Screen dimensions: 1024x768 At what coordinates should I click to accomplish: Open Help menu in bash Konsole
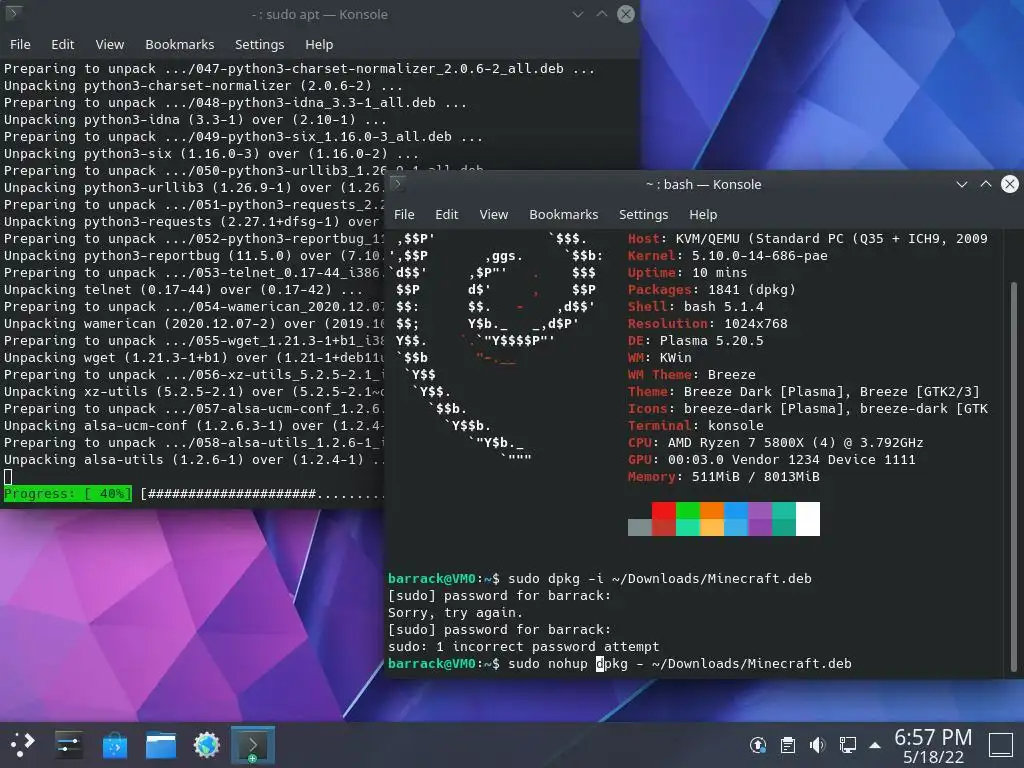tap(703, 214)
